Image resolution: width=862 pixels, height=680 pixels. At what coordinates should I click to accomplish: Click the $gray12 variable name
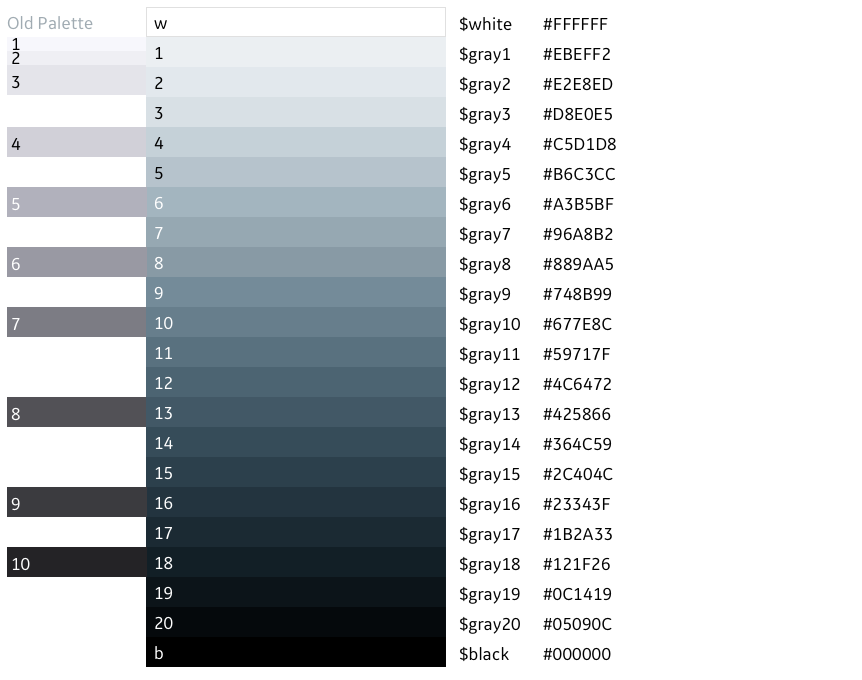click(490, 384)
